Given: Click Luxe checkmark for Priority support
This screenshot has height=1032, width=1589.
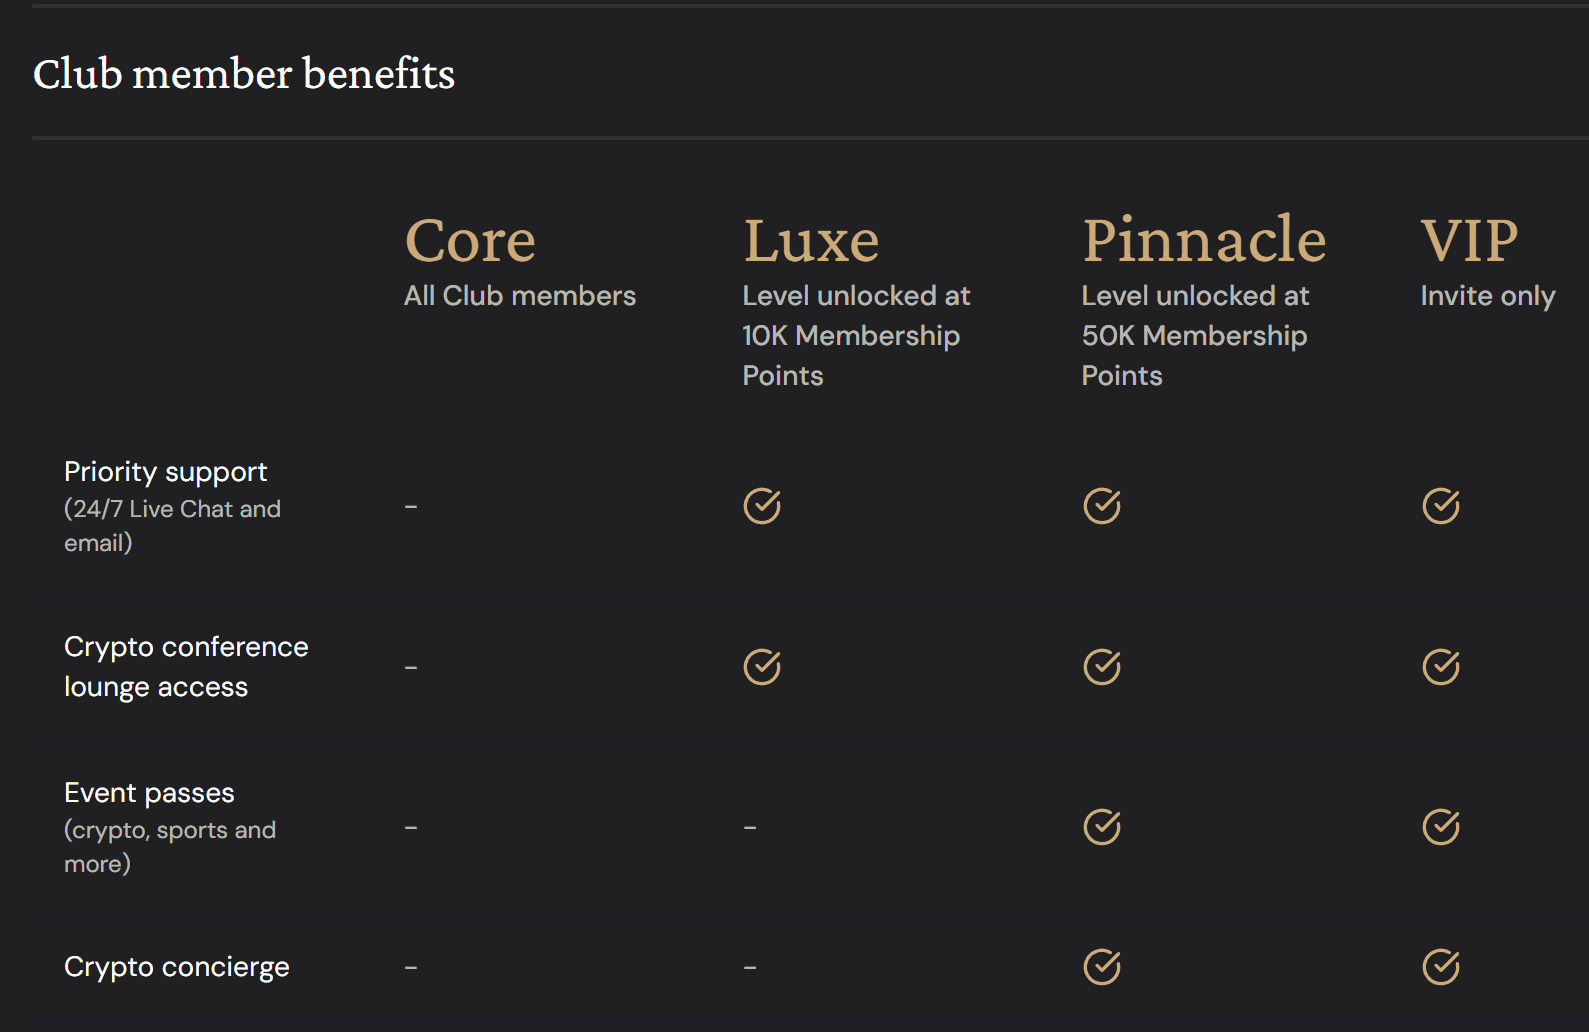Looking at the screenshot, I should click(x=762, y=506).
